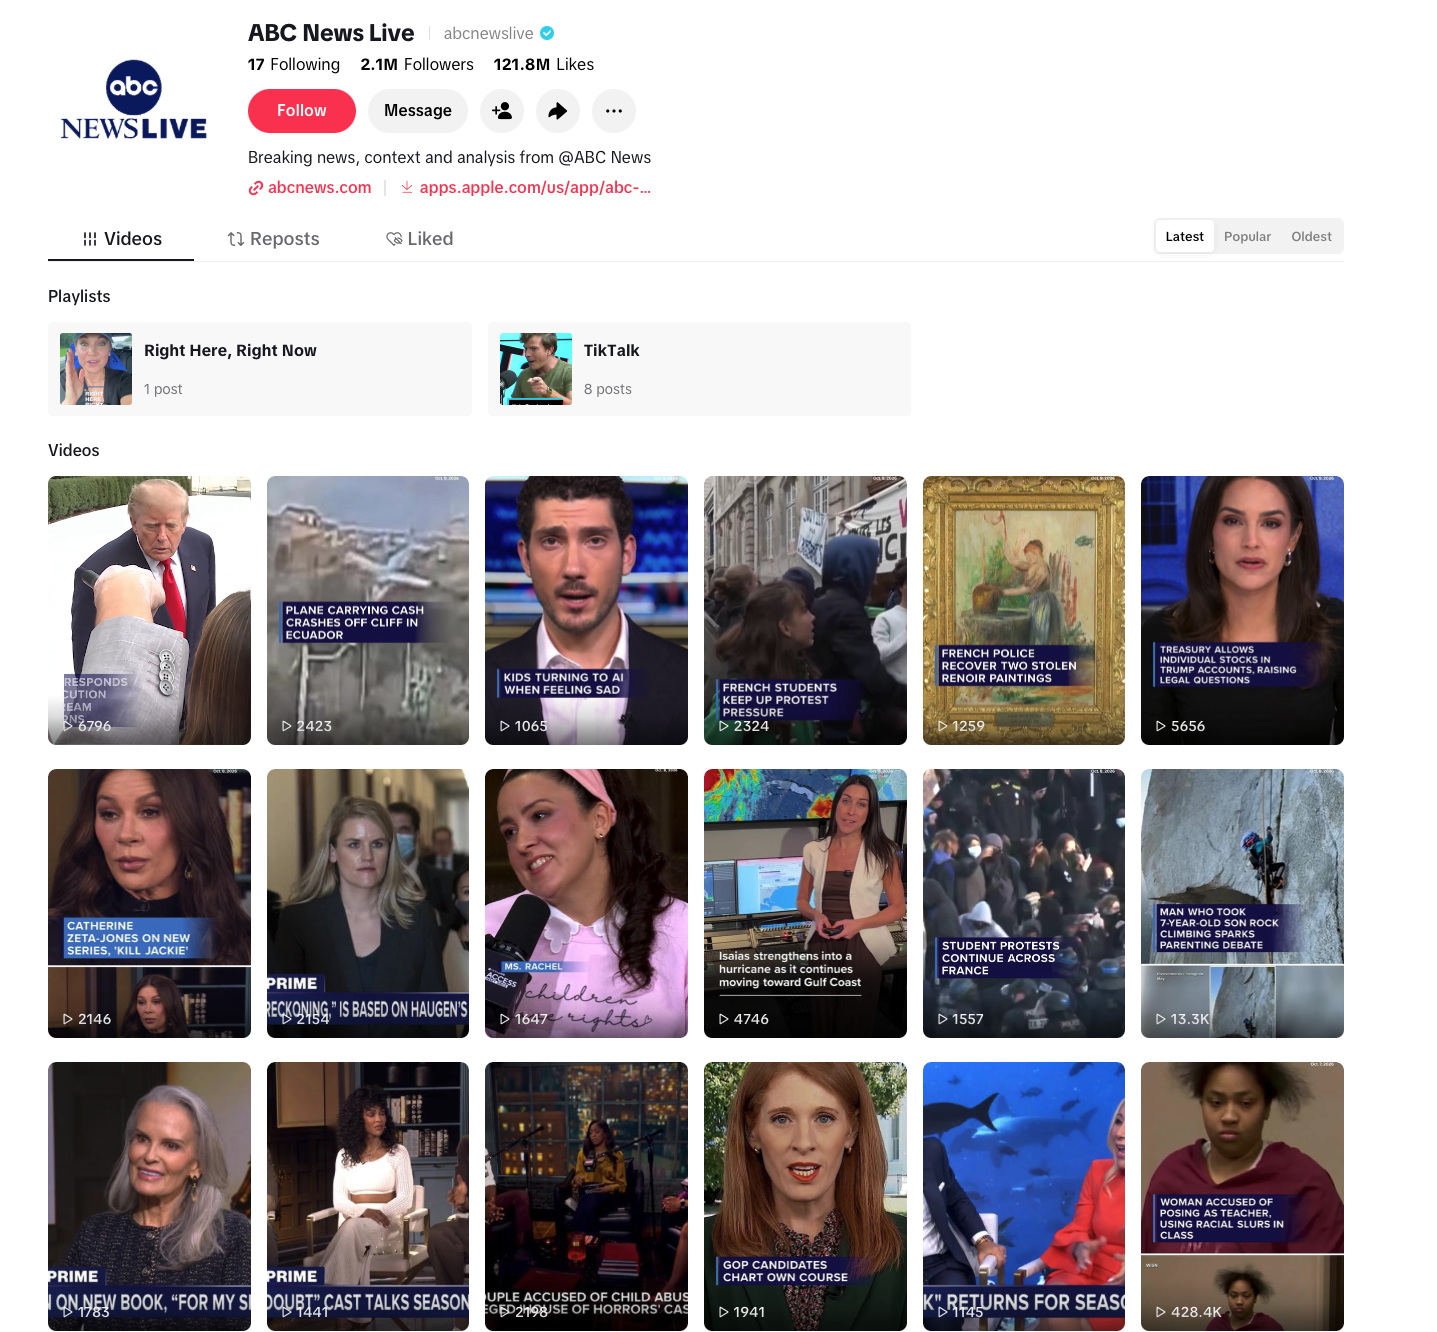1437x1332 pixels.
Task: Play the new book video with 1783 views
Action: (149, 1196)
